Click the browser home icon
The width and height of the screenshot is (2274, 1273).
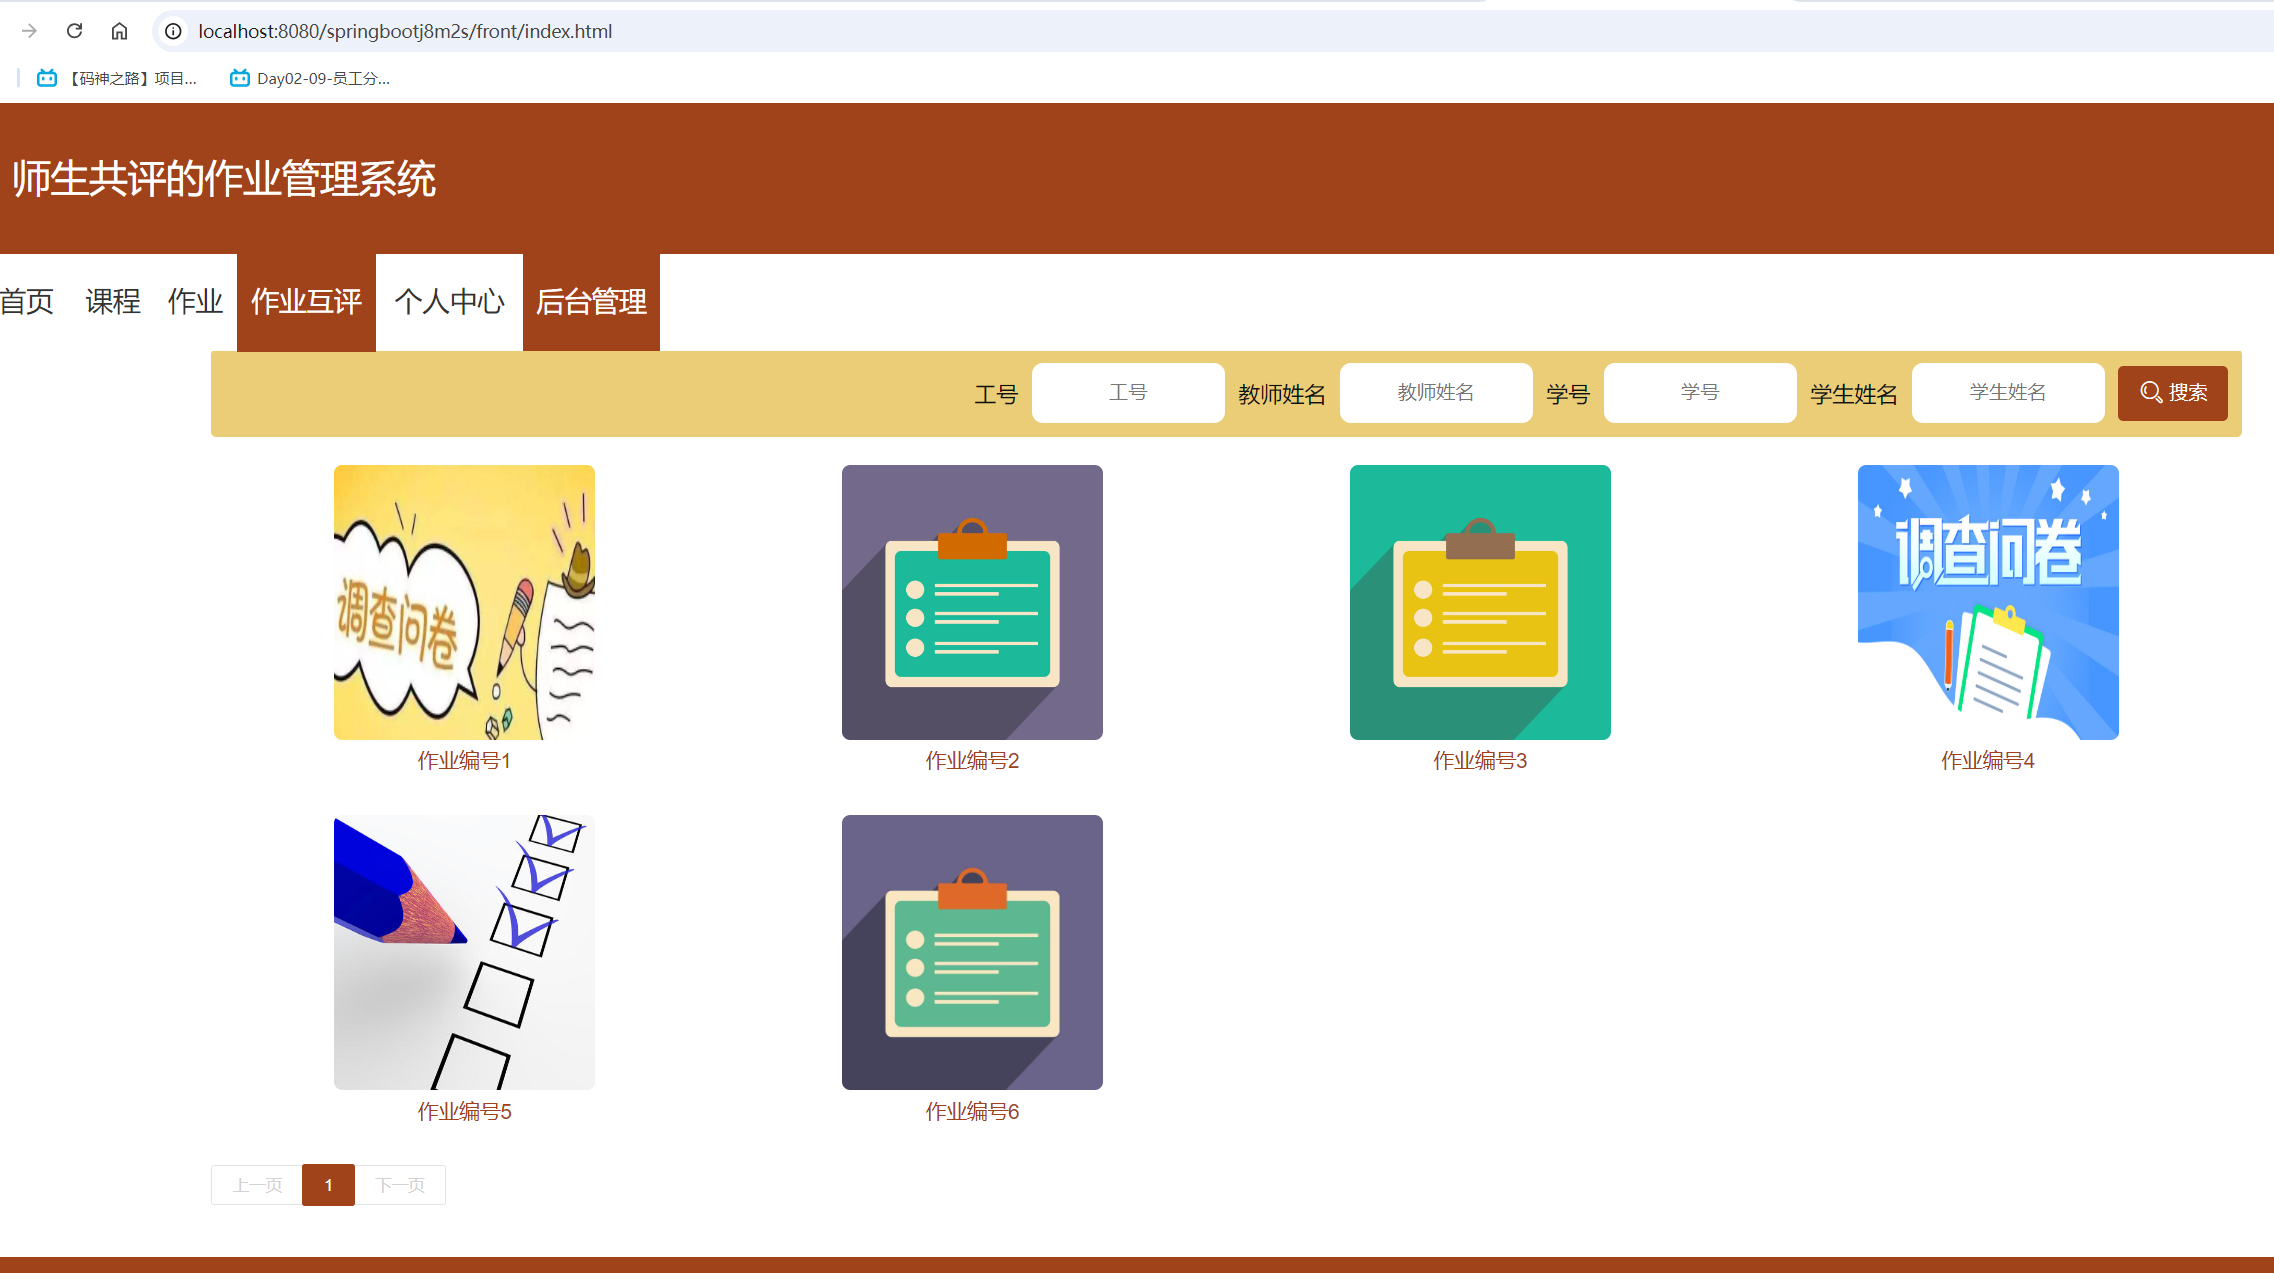tap(119, 31)
